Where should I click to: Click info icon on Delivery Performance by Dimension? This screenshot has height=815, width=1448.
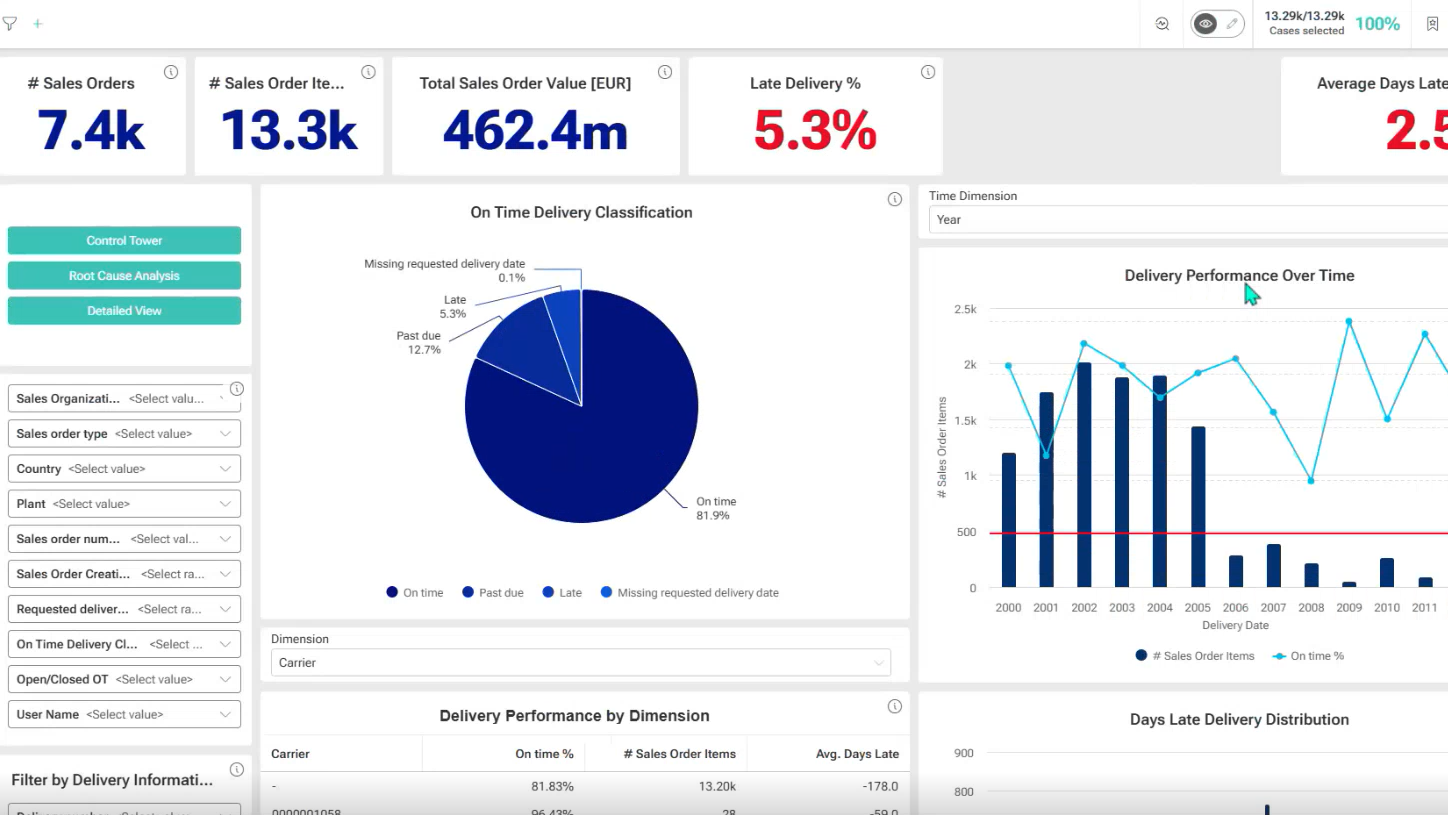point(895,707)
